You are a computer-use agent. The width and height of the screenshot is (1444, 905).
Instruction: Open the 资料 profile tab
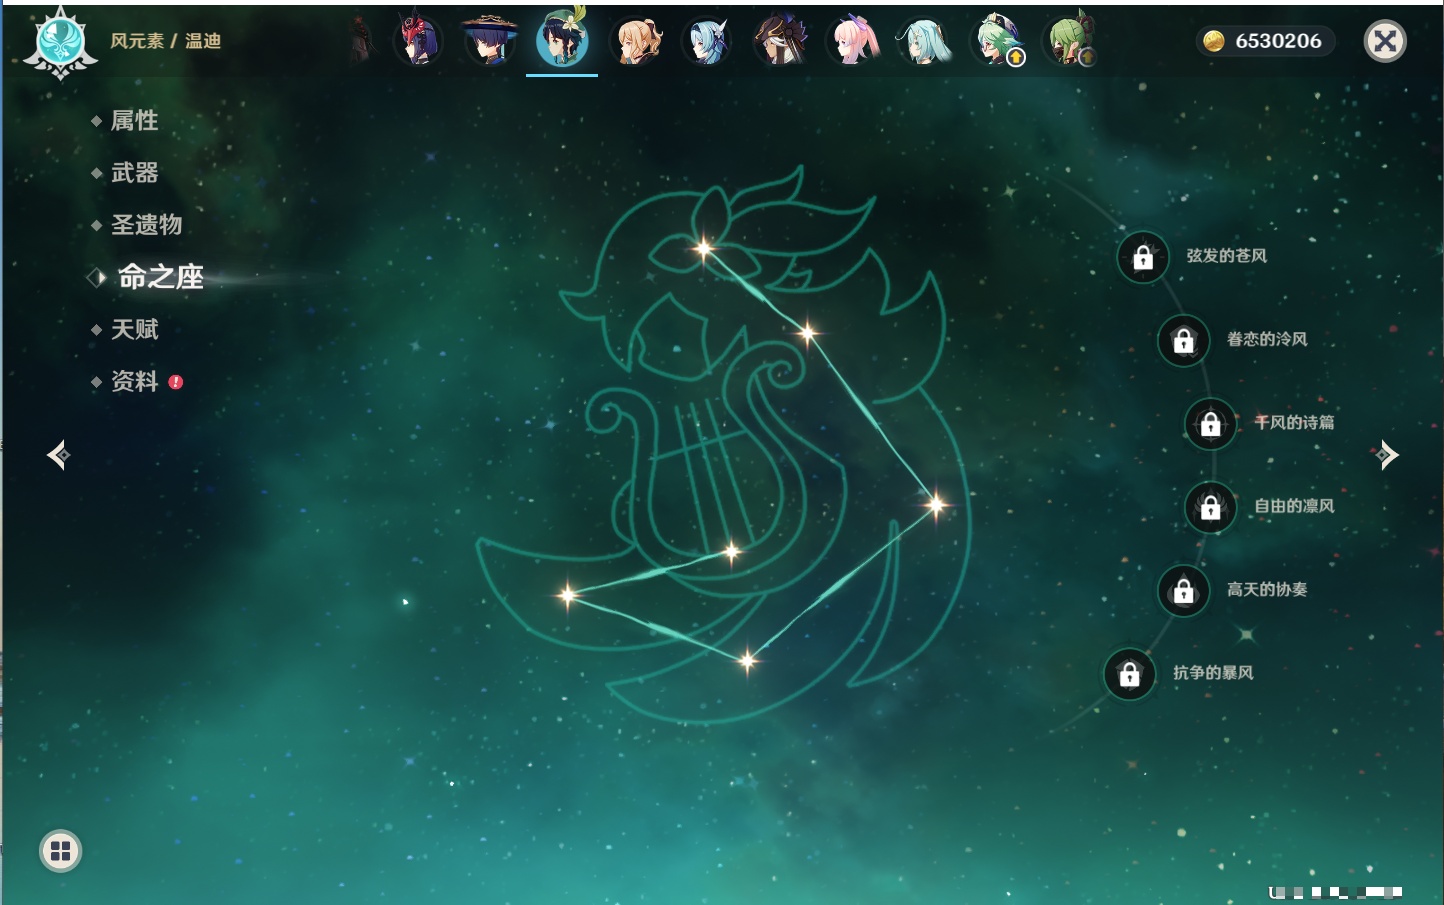134,381
